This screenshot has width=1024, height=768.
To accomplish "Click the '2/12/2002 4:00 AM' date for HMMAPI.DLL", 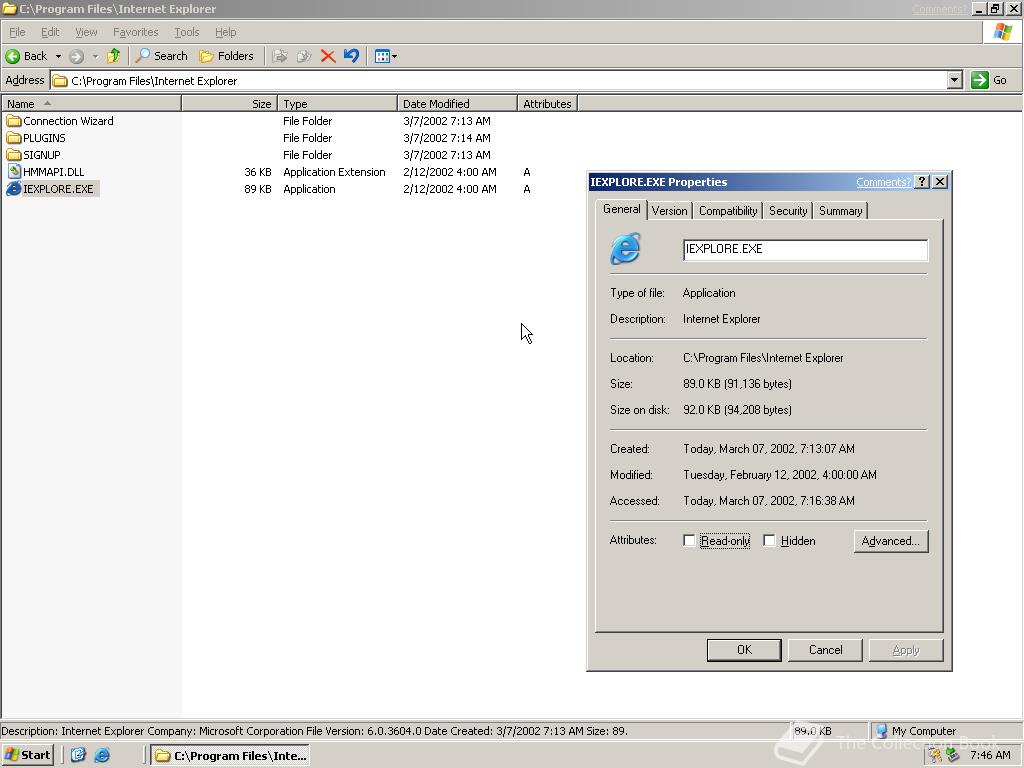I will (x=449, y=172).
